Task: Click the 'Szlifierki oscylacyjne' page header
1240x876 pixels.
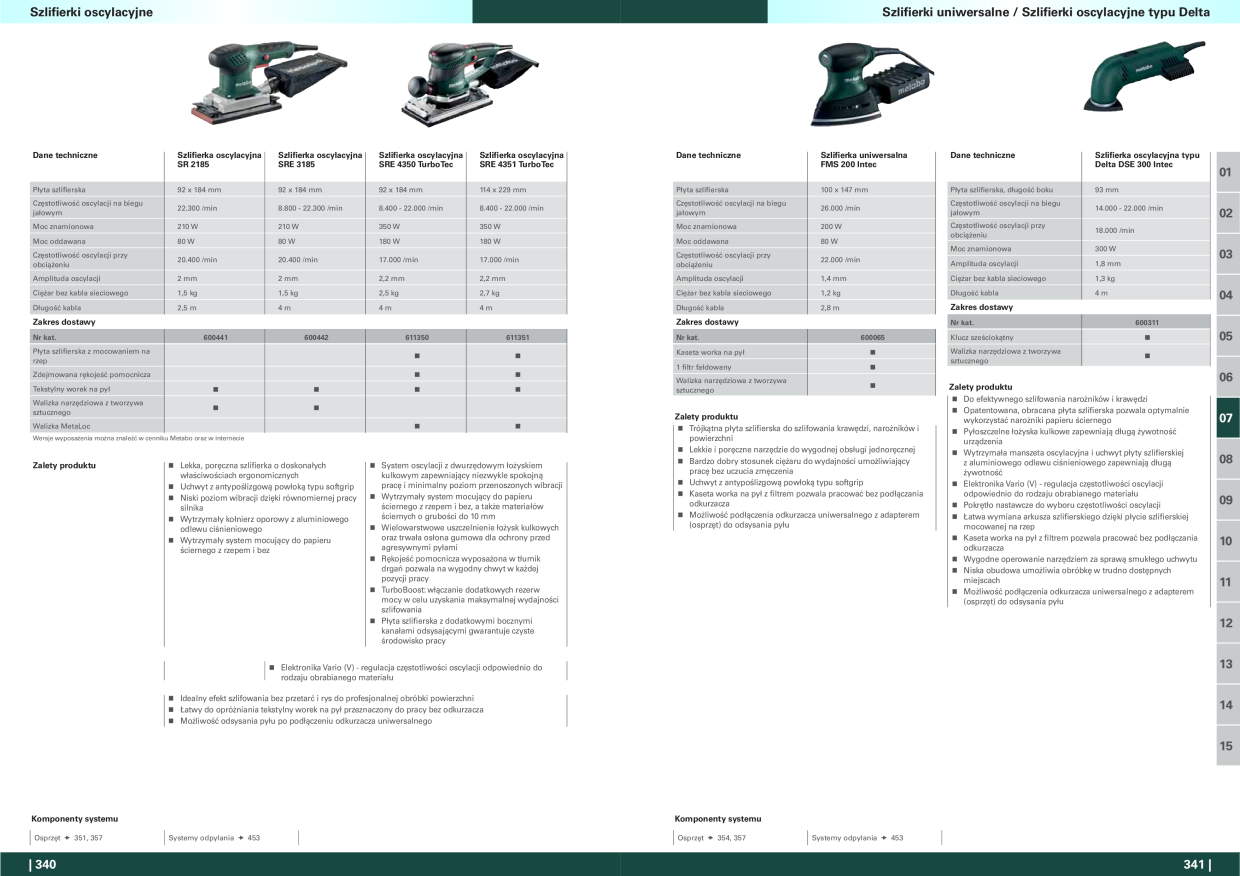Action: 91,12
